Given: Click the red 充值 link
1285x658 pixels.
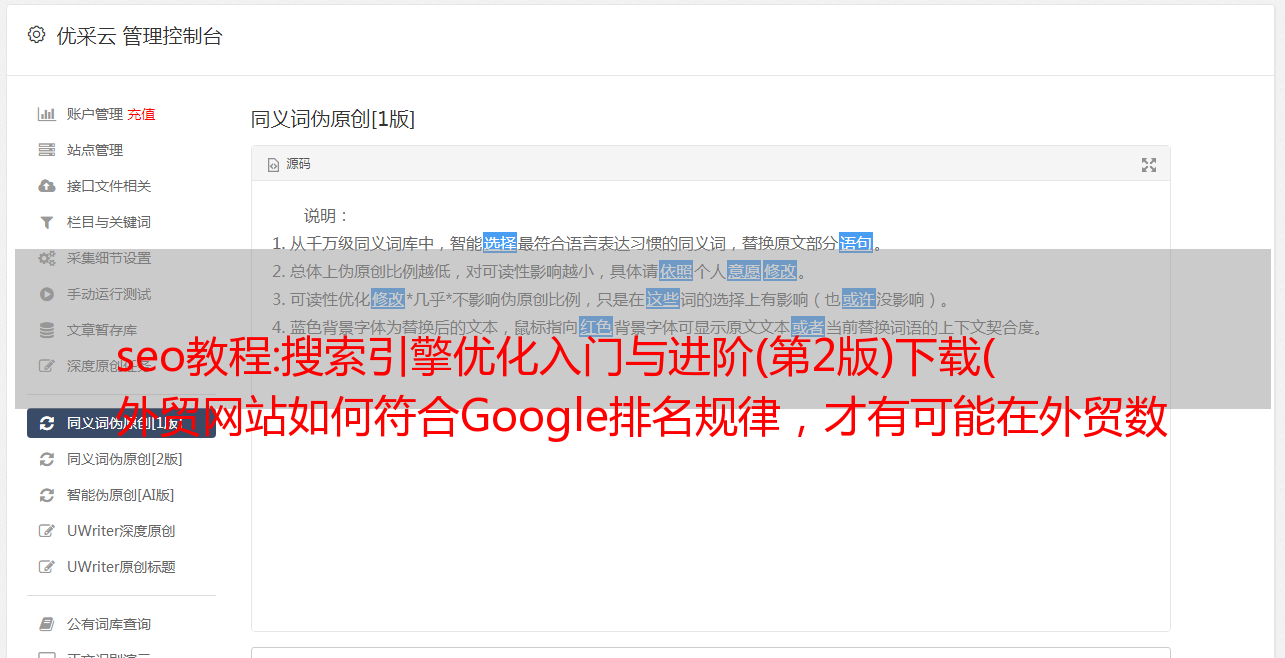Looking at the screenshot, I should click(141, 114).
